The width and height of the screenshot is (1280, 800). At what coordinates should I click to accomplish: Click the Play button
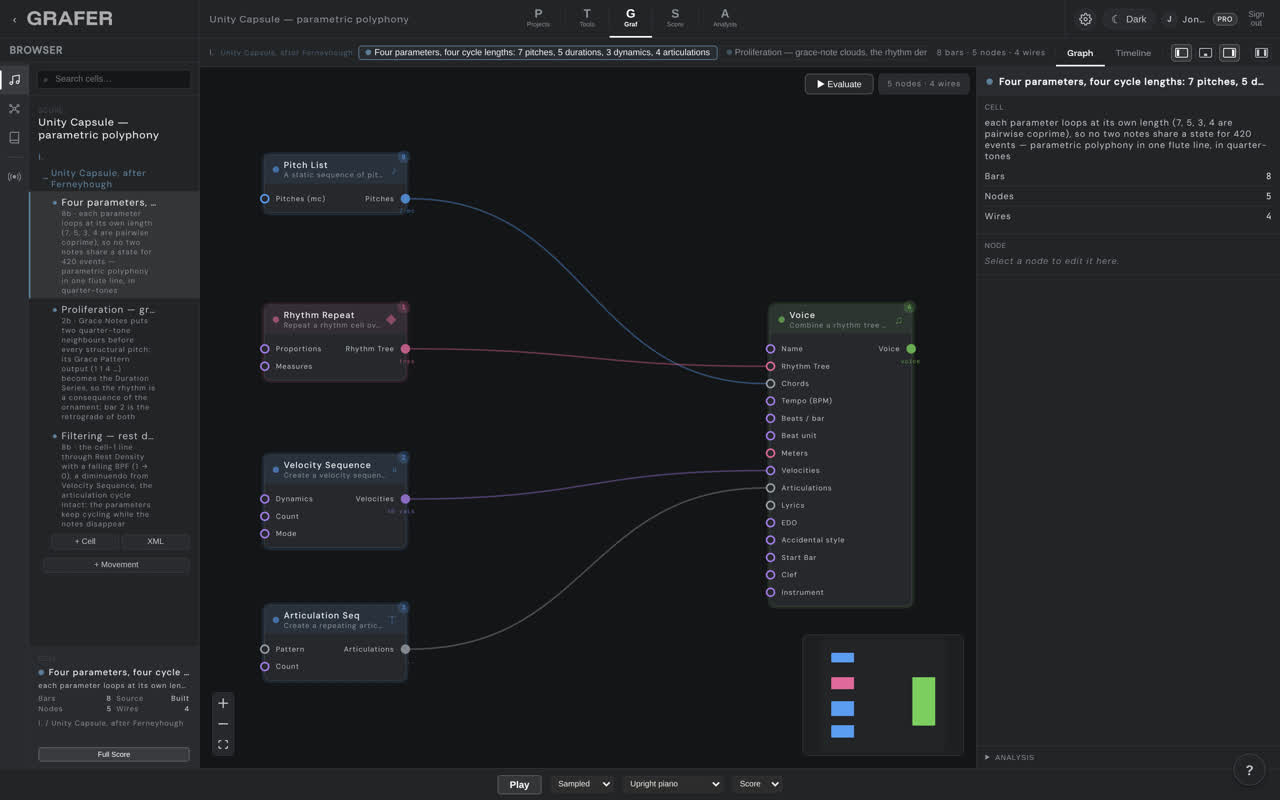(x=519, y=784)
